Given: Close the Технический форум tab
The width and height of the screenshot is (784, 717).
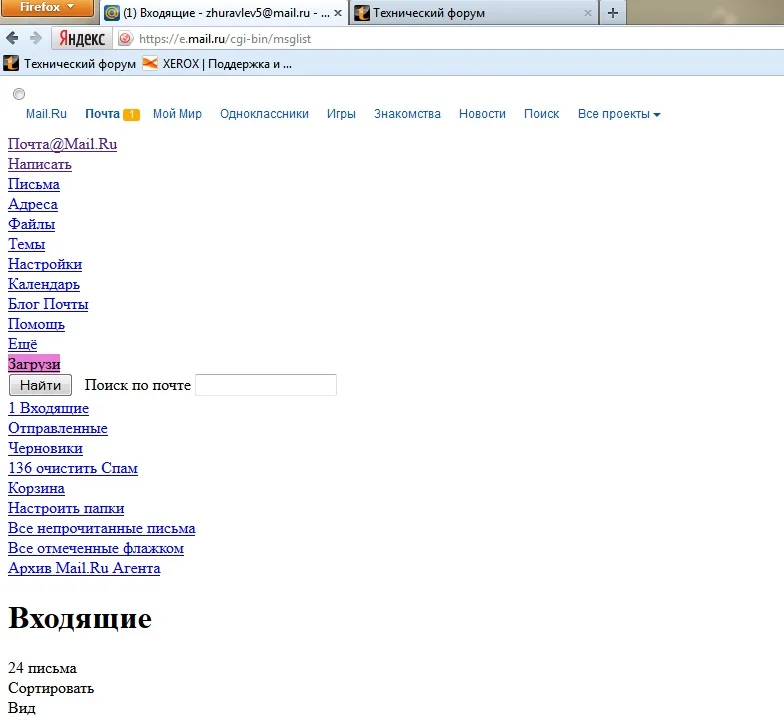Looking at the screenshot, I should click(588, 13).
